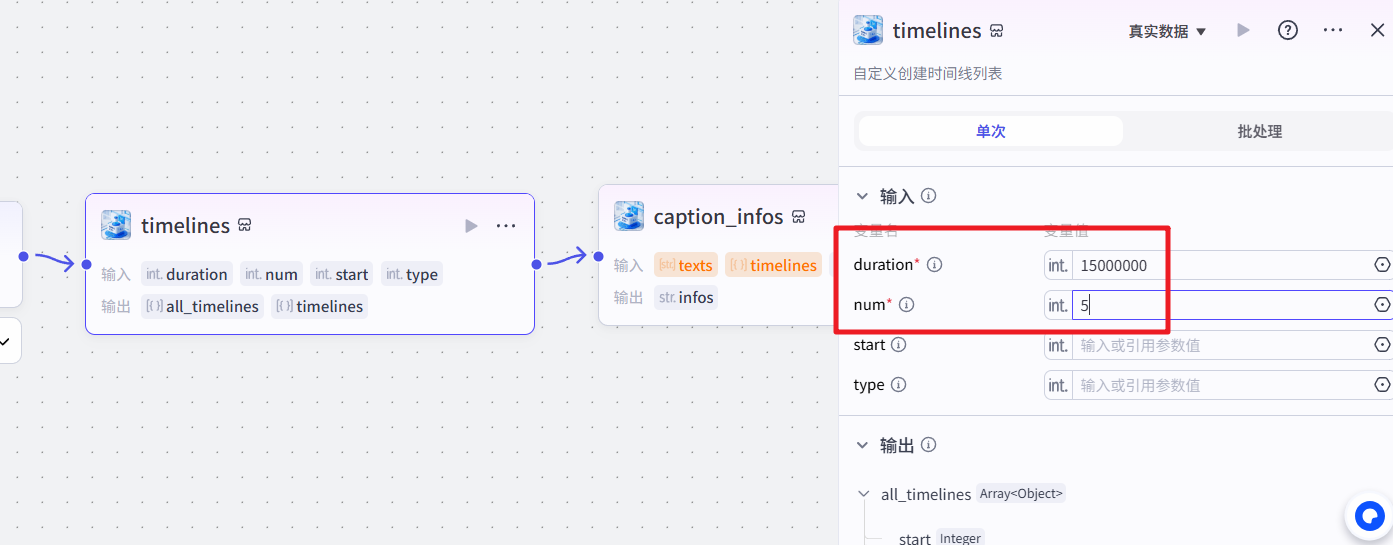Open the floating chat assistant button

click(x=1368, y=516)
